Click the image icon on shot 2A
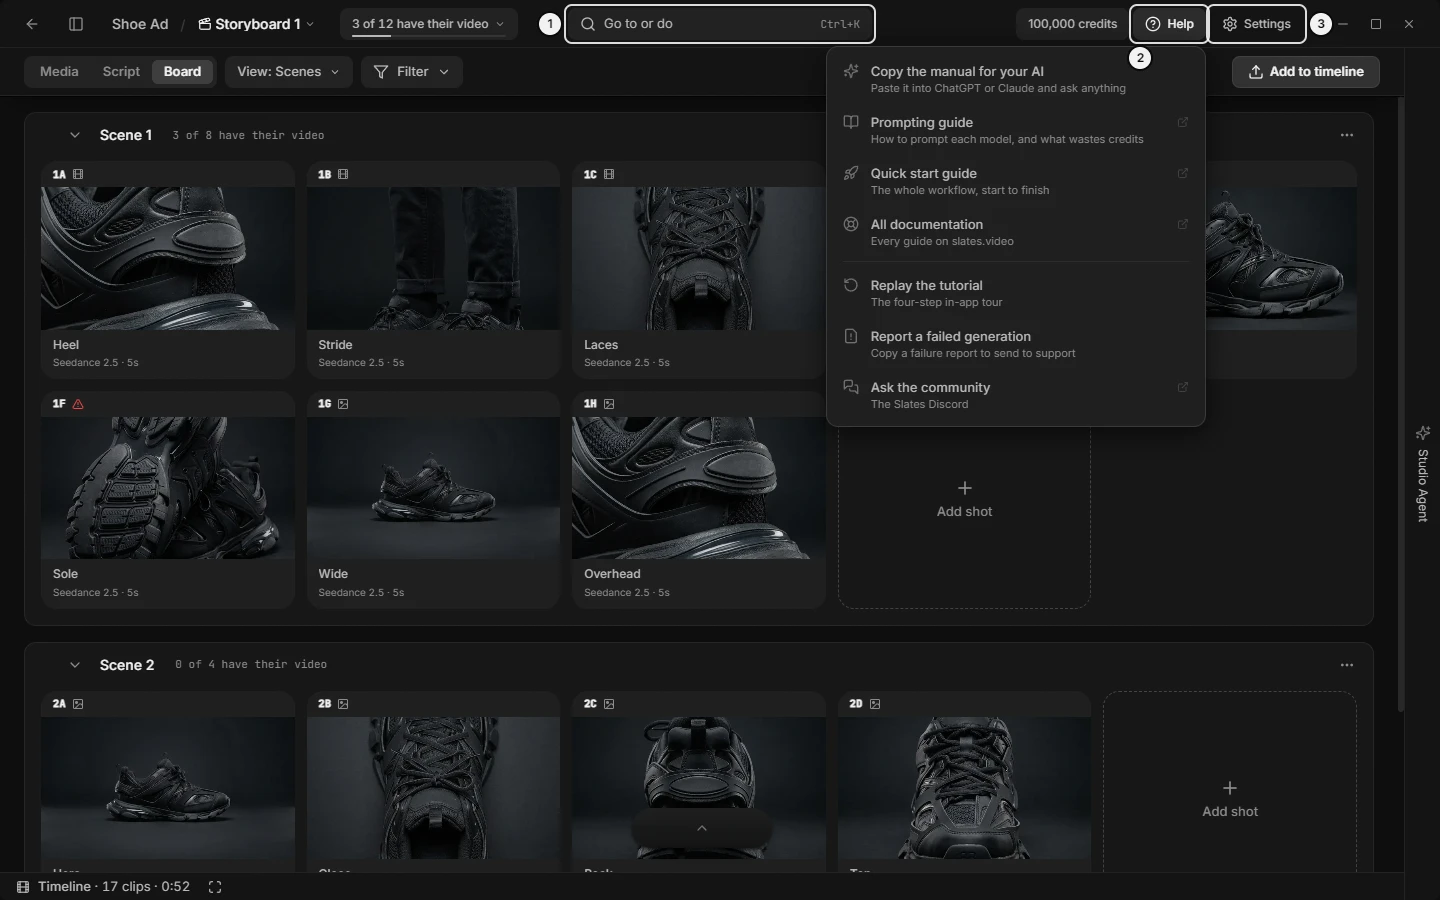 (x=78, y=704)
